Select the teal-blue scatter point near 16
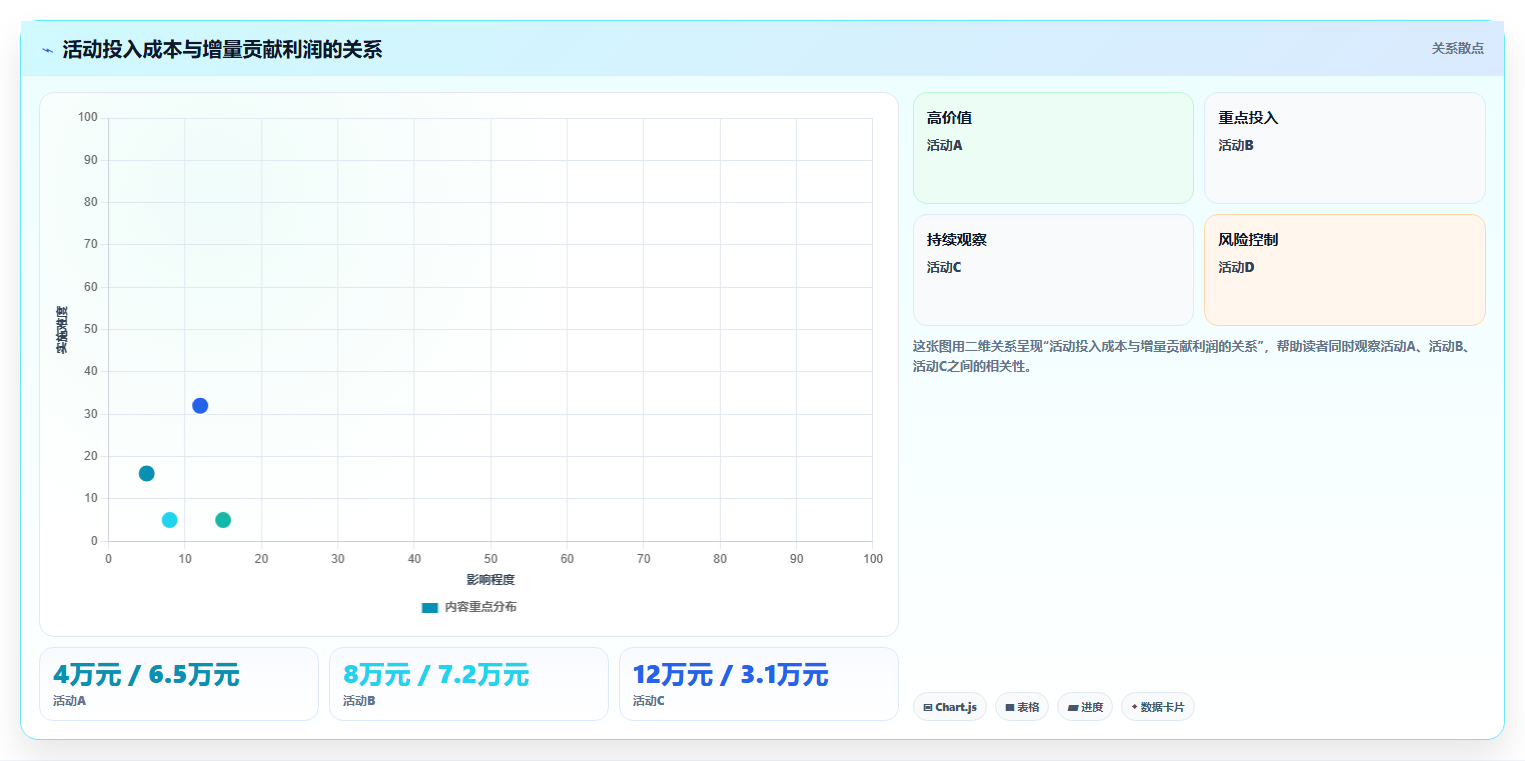This screenshot has height=761, width=1525. click(x=147, y=473)
